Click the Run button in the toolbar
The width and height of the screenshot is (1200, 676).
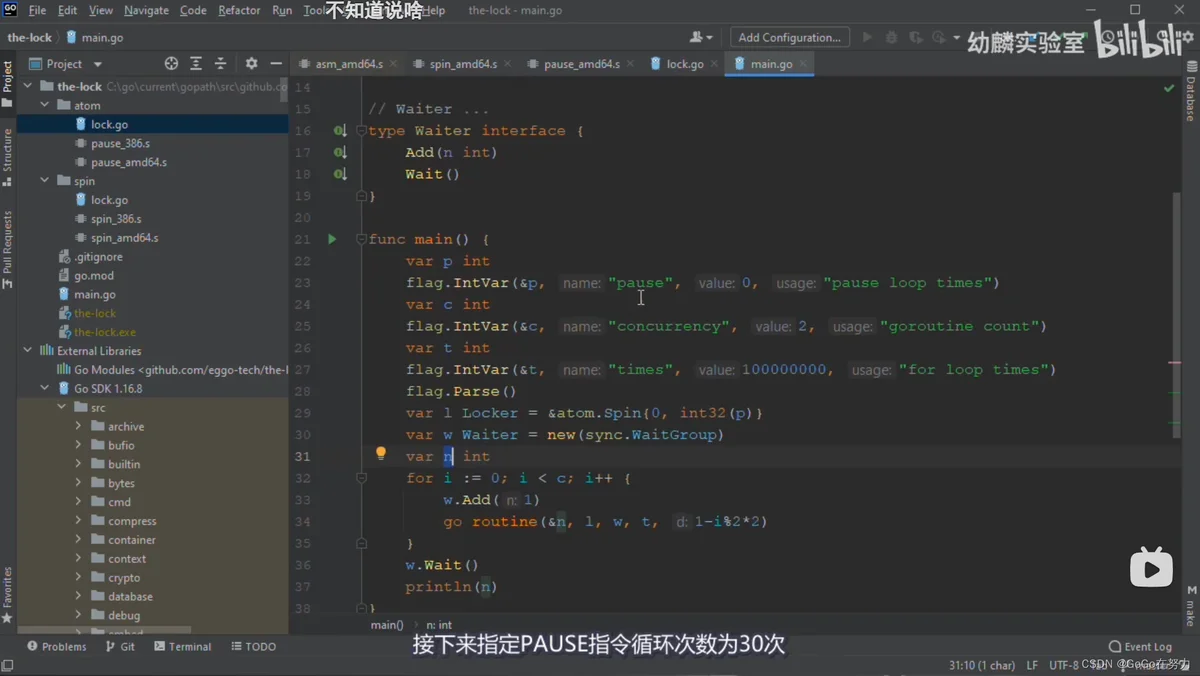tap(867, 37)
